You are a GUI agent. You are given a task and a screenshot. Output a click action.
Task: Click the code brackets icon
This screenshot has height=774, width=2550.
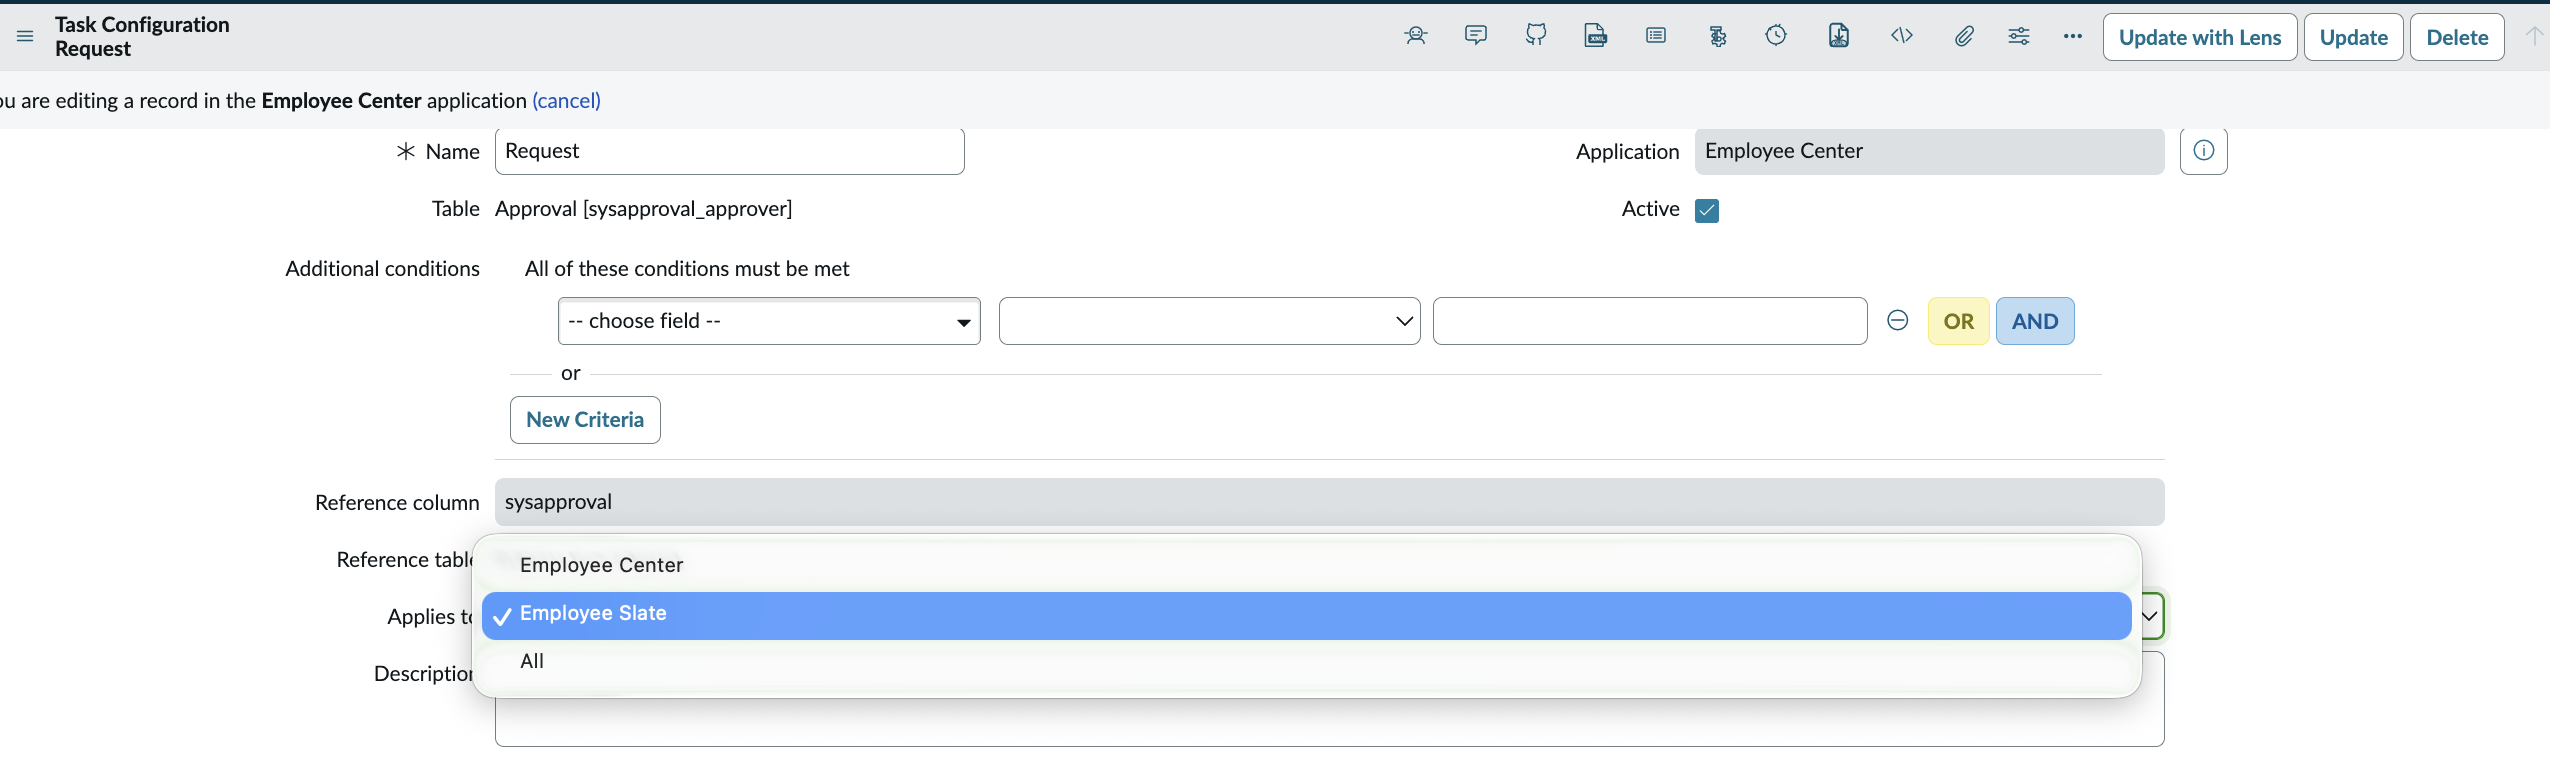(1901, 36)
